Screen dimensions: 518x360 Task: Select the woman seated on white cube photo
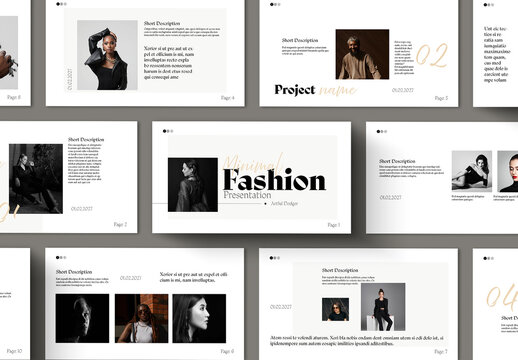(383, 307)
